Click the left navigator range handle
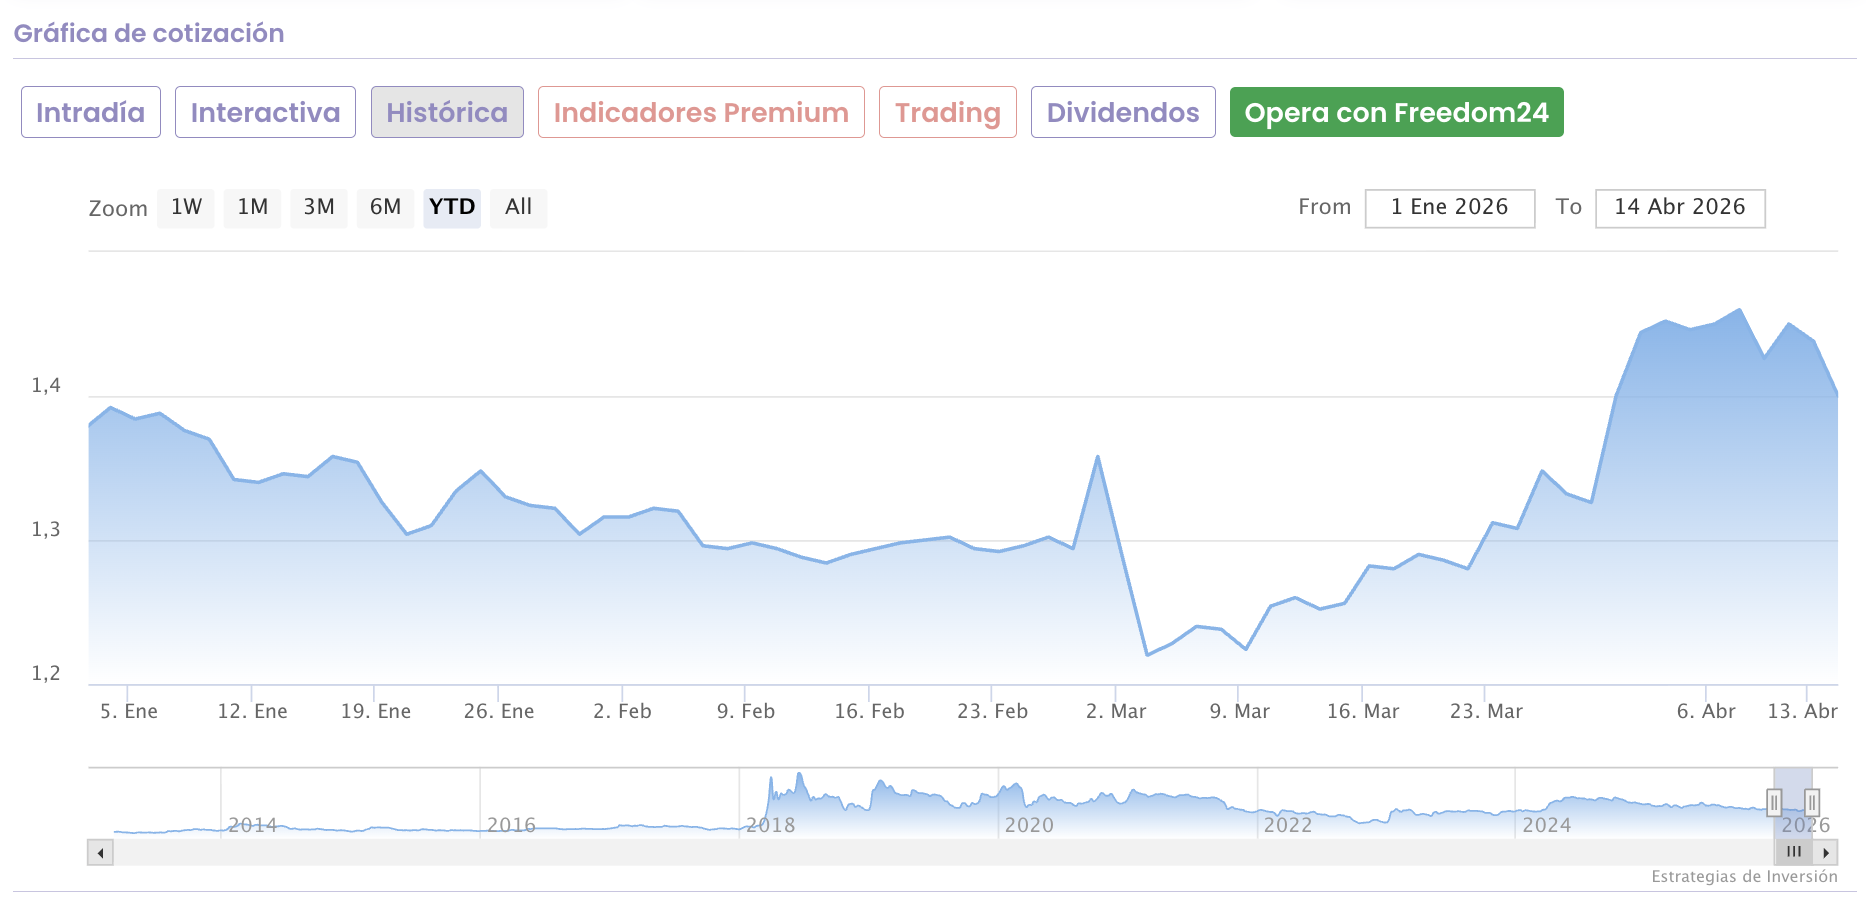The image size is (1866, 904). [1774, 802]
